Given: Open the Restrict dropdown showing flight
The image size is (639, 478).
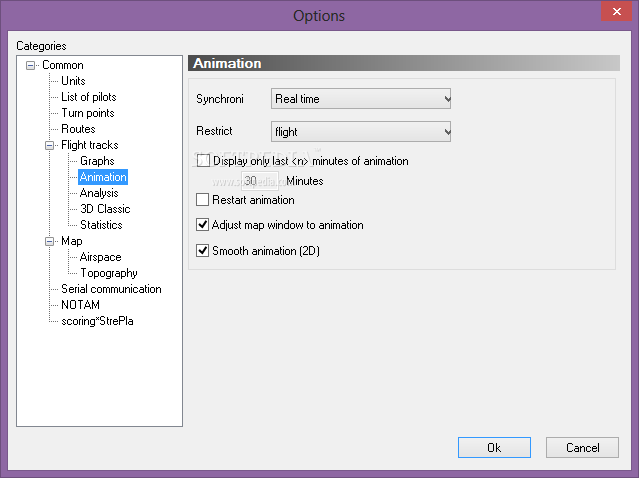Looking at the screenshot, I should pos(361,132).
